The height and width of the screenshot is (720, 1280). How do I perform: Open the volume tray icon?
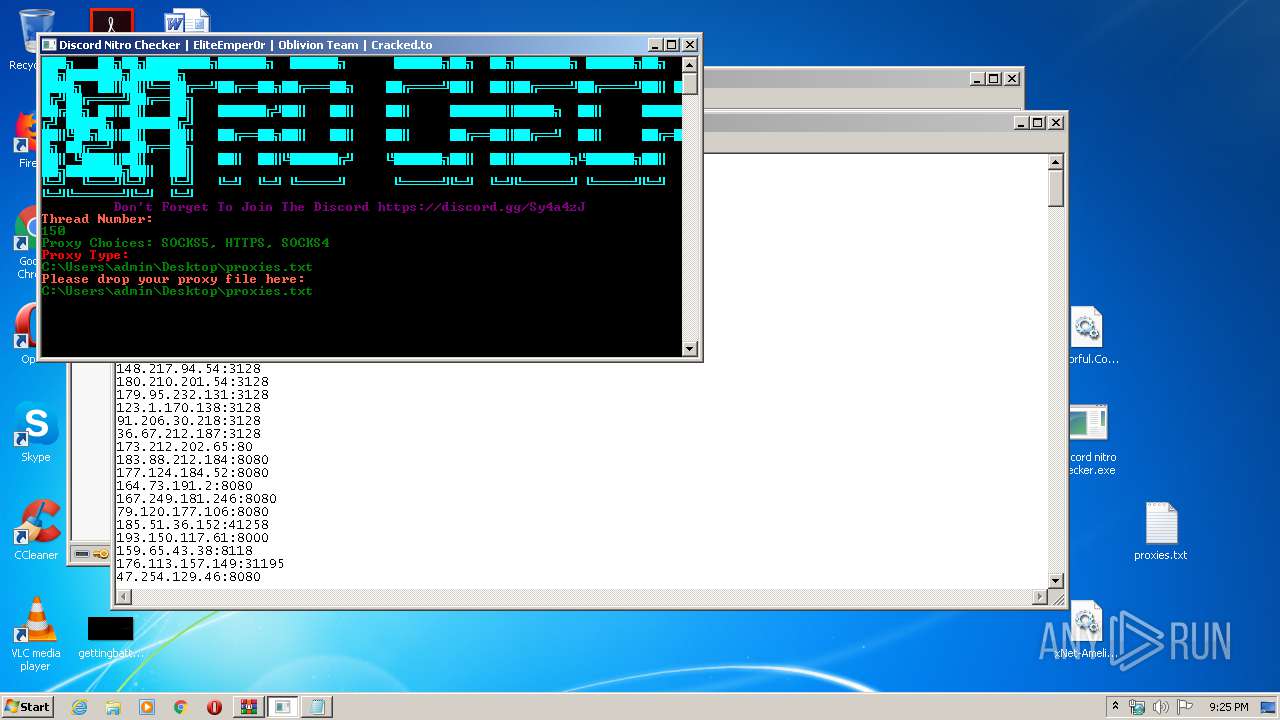point(1161,707)
